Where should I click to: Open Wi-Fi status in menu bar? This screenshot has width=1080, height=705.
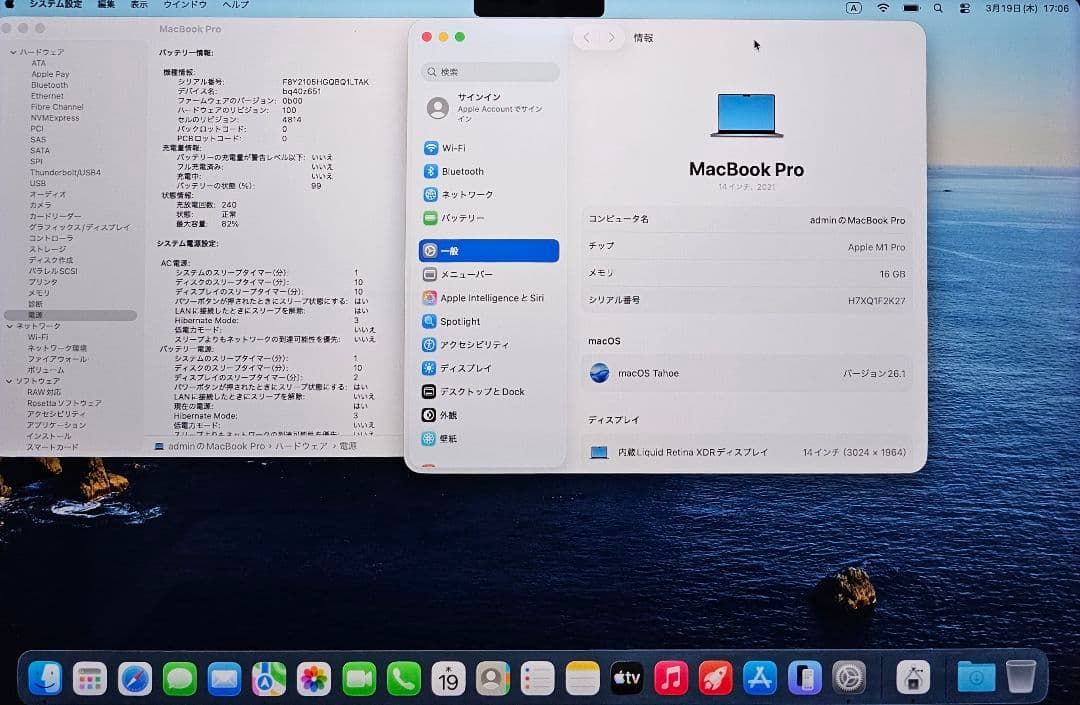click(x=882, y=8)
